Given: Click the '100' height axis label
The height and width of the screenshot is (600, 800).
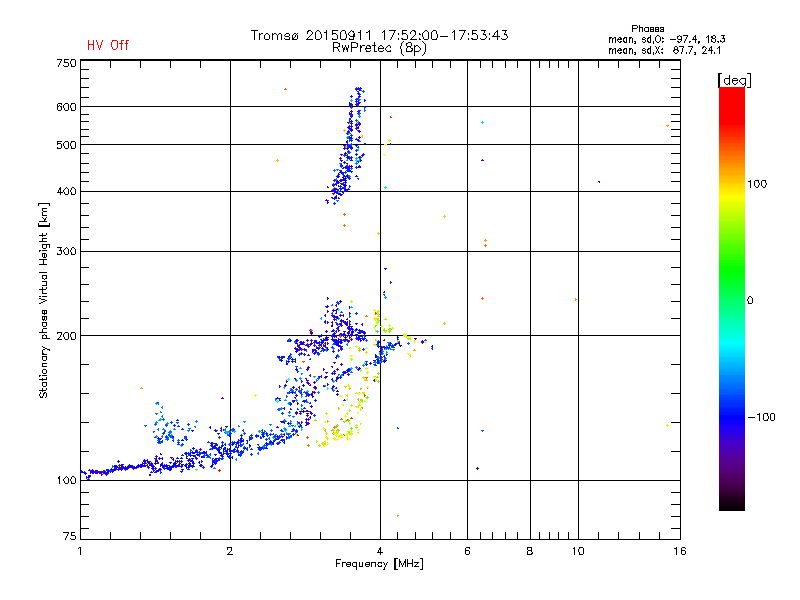Looking at the screenshot, I should click(66, 480).
